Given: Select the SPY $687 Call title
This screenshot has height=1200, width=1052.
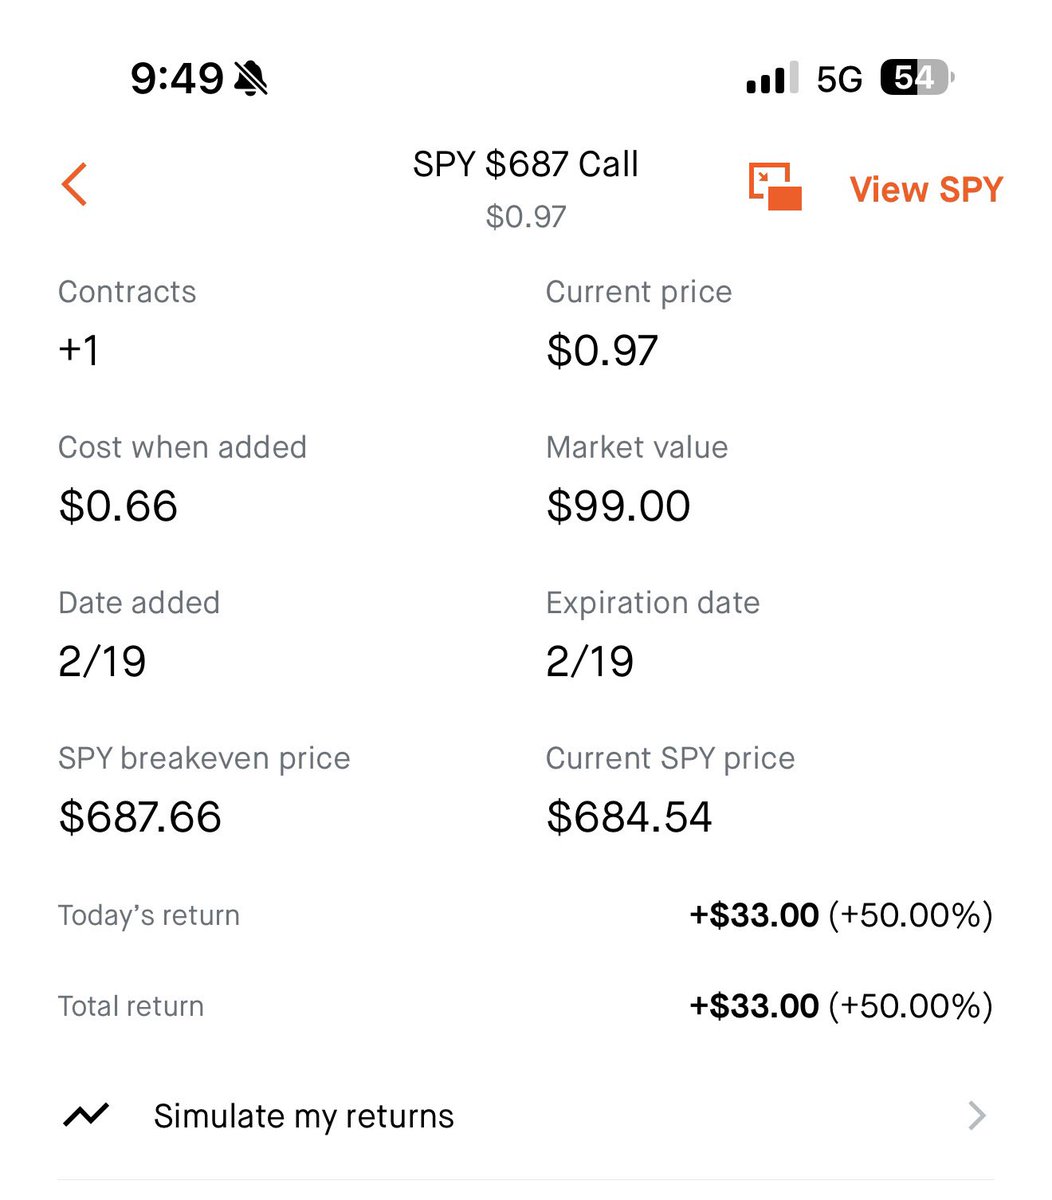Looking at the screenshot, I should pos(526,164).
